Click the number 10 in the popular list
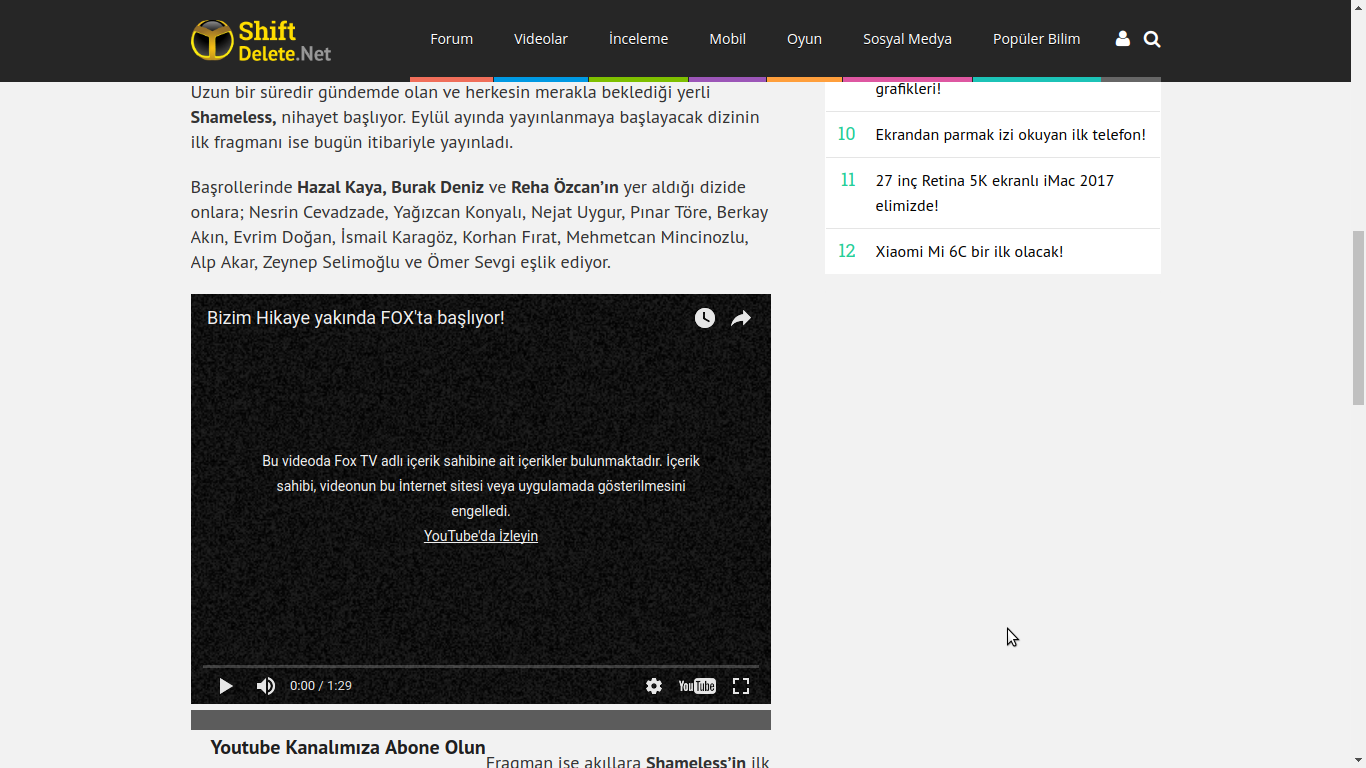Screen dimensions: 1366x768 [847, 134]
